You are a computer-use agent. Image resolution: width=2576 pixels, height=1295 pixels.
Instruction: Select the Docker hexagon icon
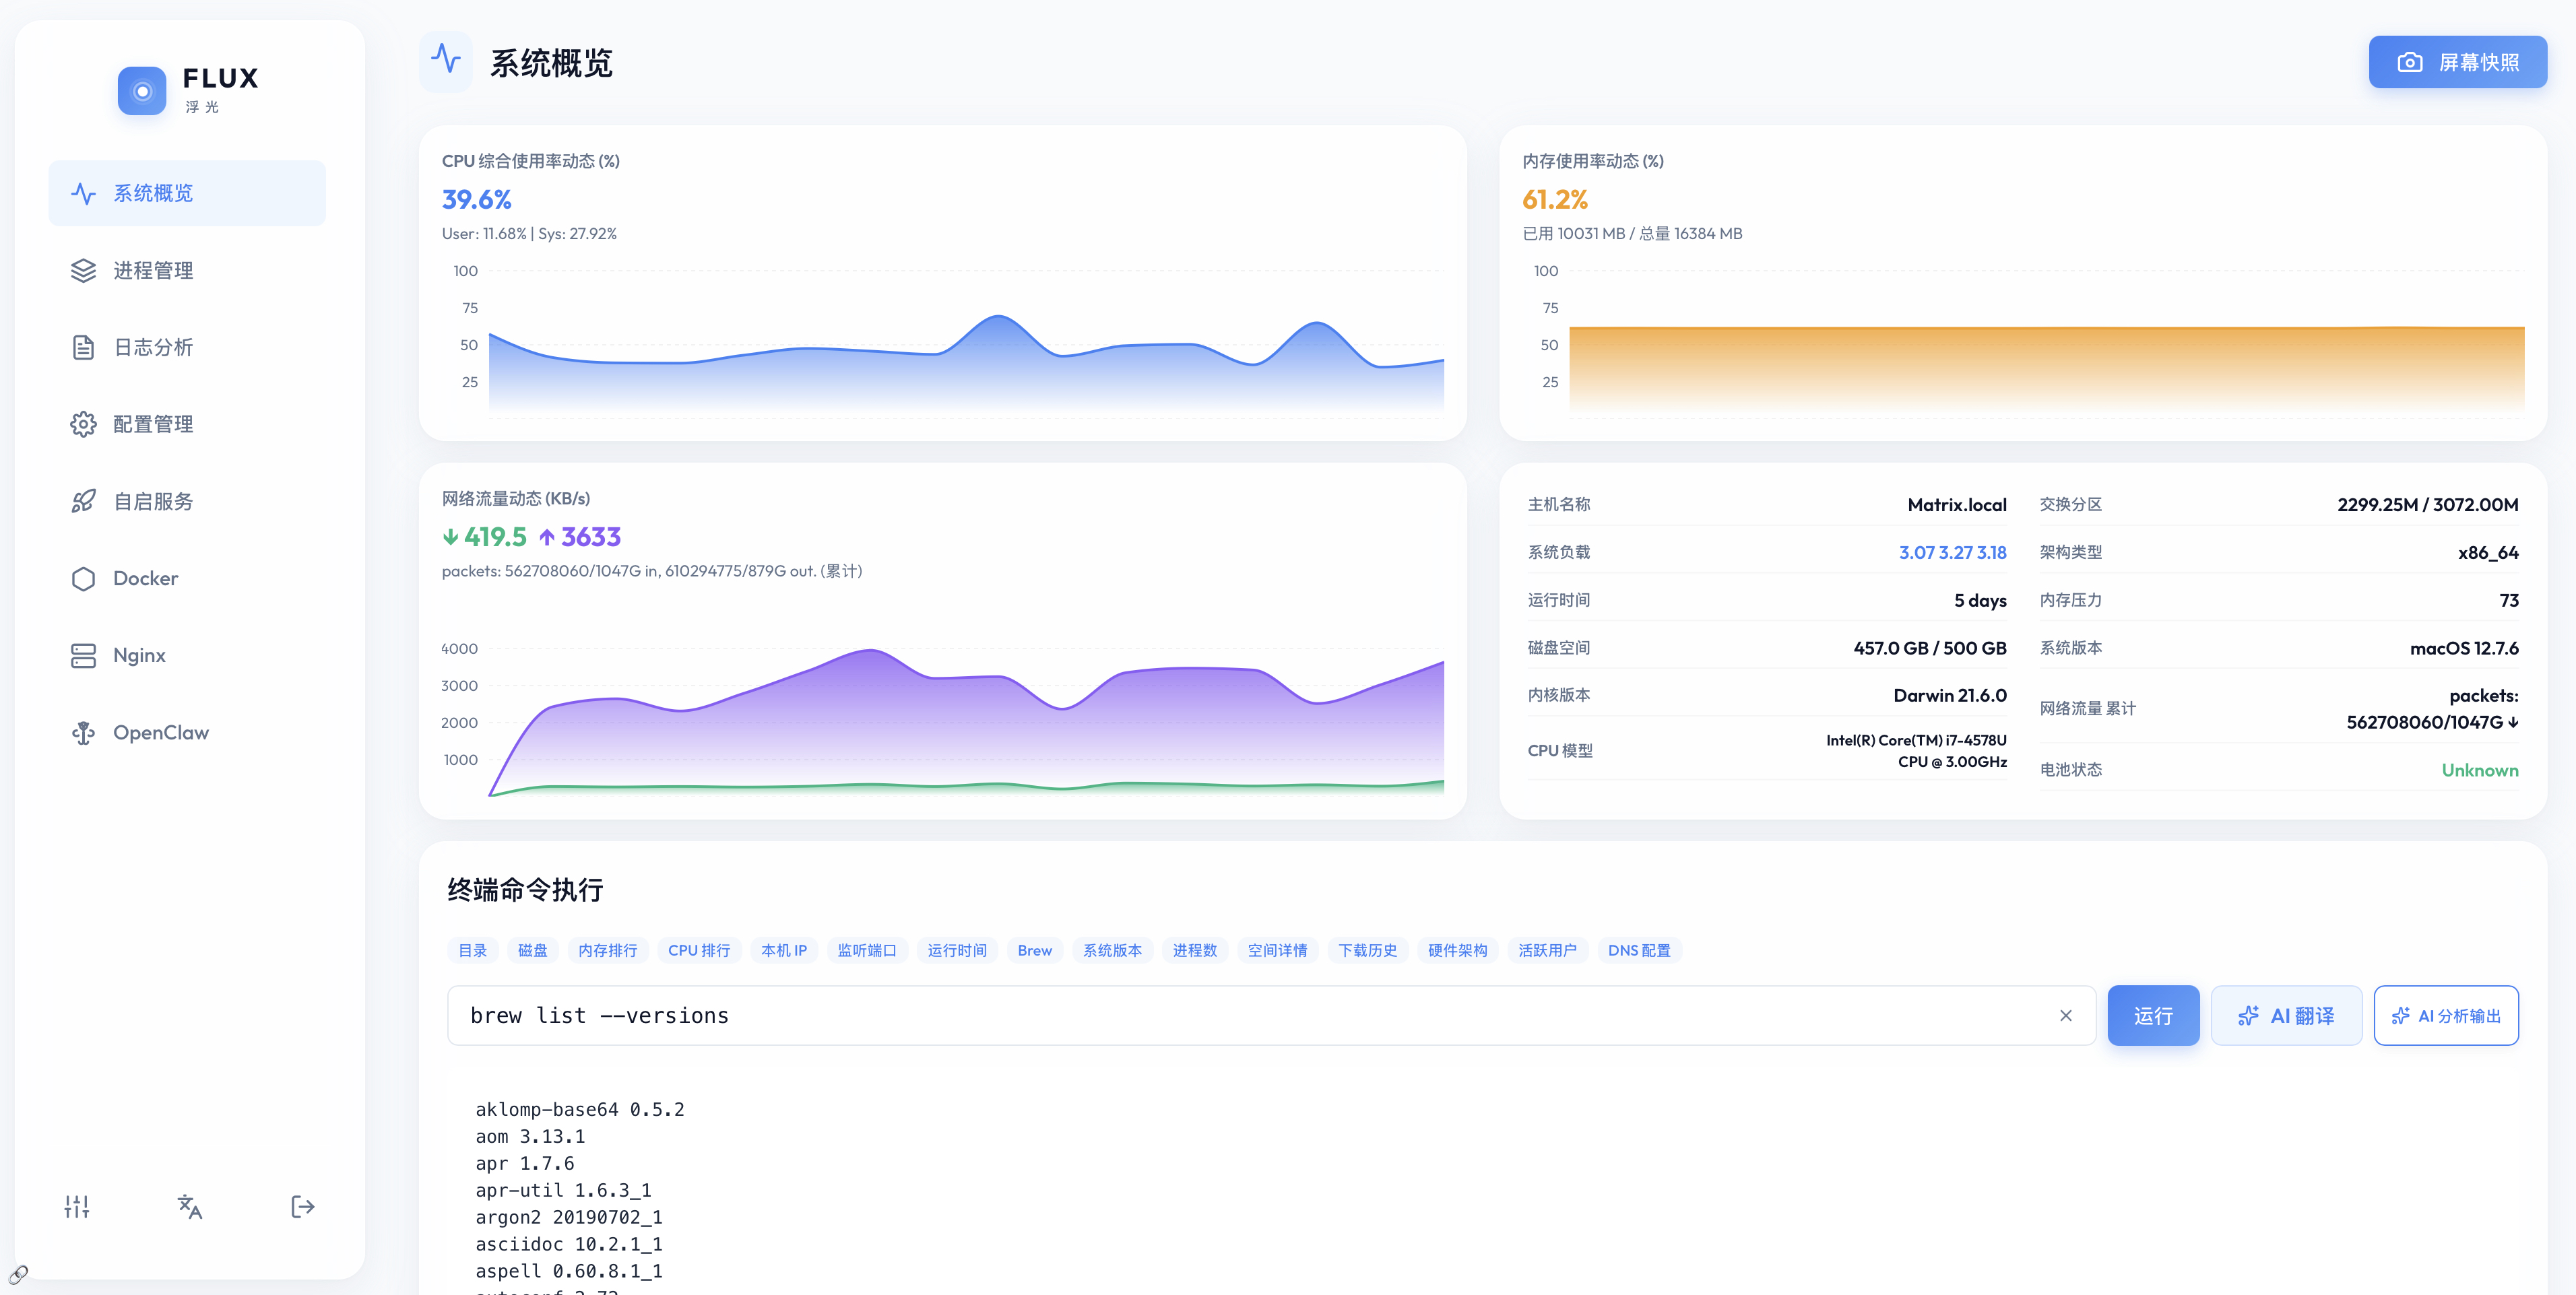[x=83, y=578]
